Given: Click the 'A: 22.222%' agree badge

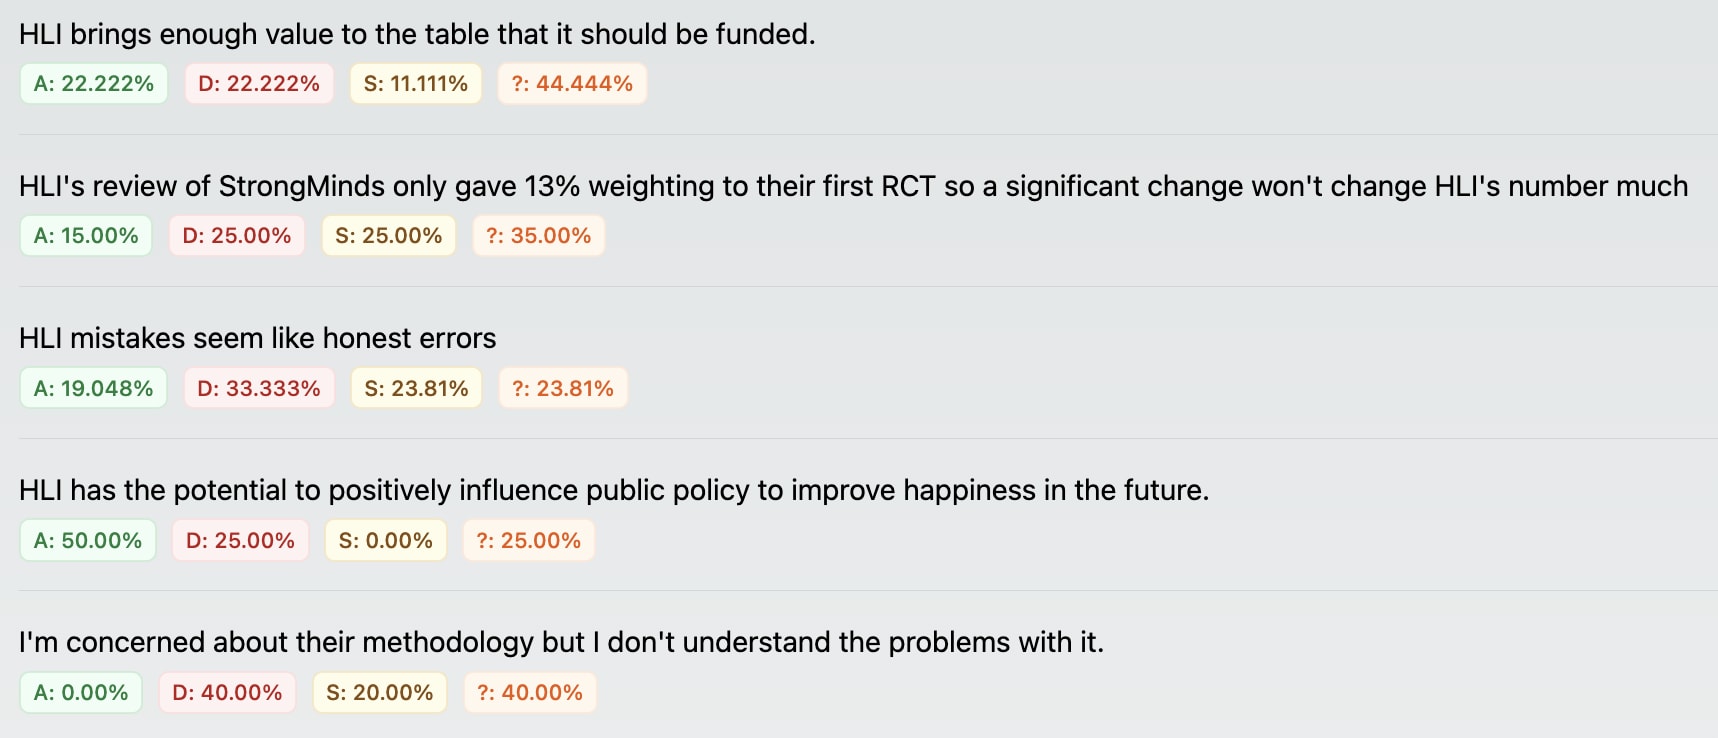Looking at the screenshot, I should pyautogui.click(x=94, y=84).
